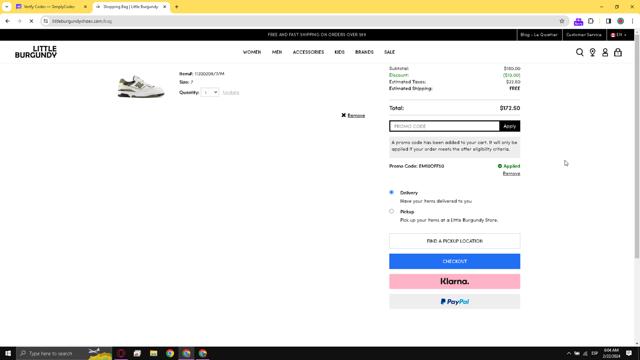Image resolution: width=640 pixels, height=360 pixels.
Task: Open the first Chrome icon in taskbar
Action: (170, 353)
